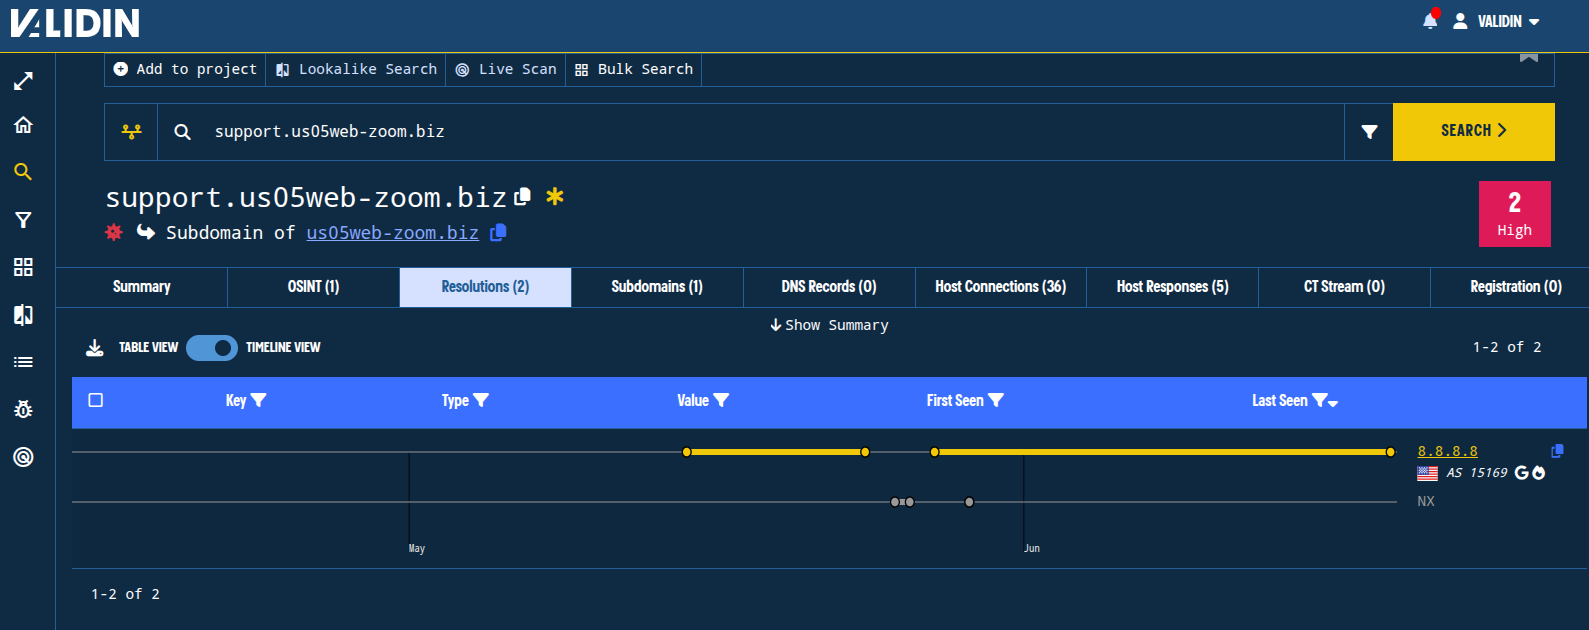Filter by the Type column

point(481,400)
